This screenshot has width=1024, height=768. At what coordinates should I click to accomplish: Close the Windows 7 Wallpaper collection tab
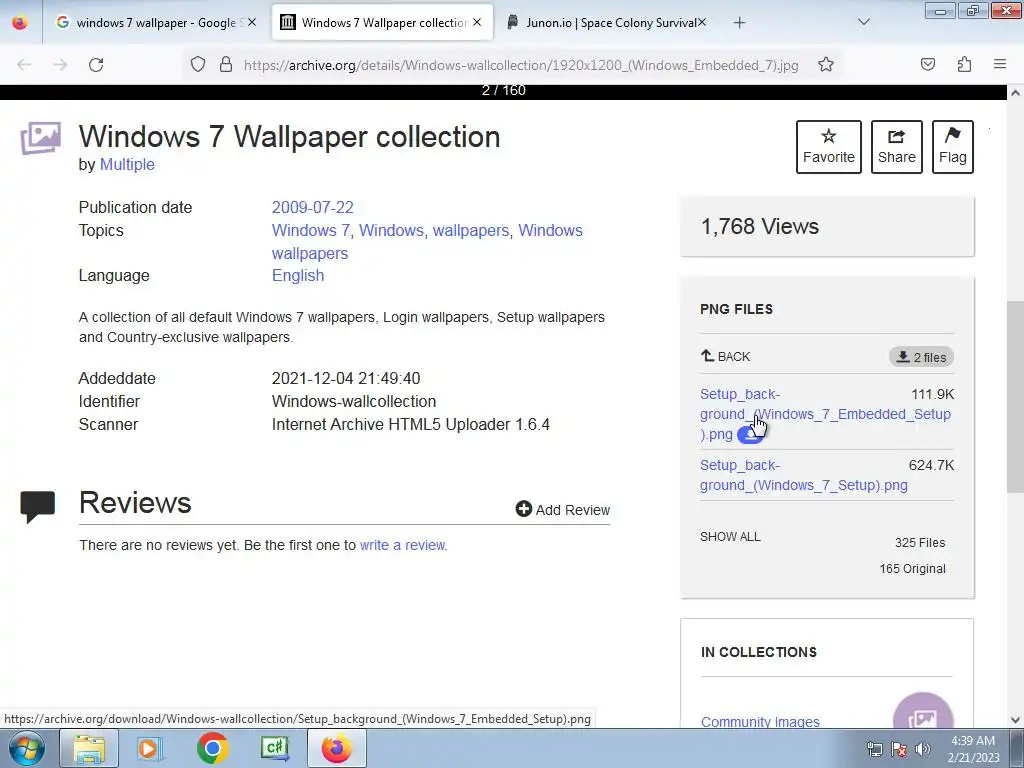[x=477, y=22]
